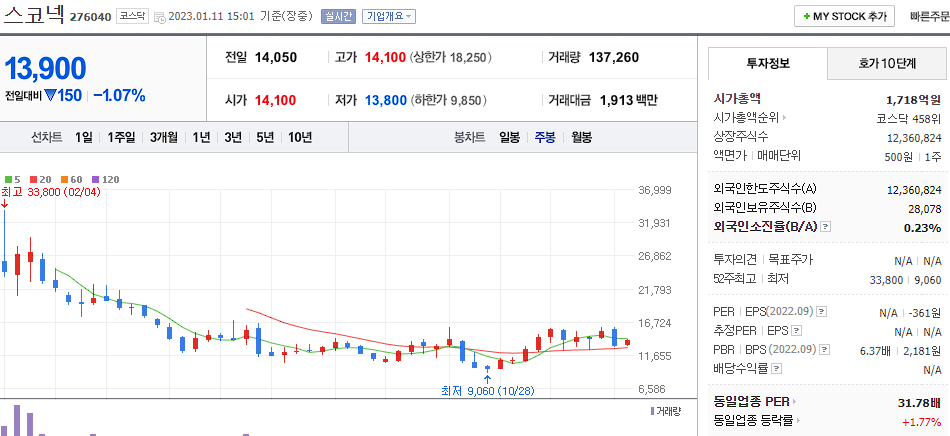This screenshot has height=436, width=950.
Task: Click the 거래량 volume legend label
Action: tap(669, 411)
